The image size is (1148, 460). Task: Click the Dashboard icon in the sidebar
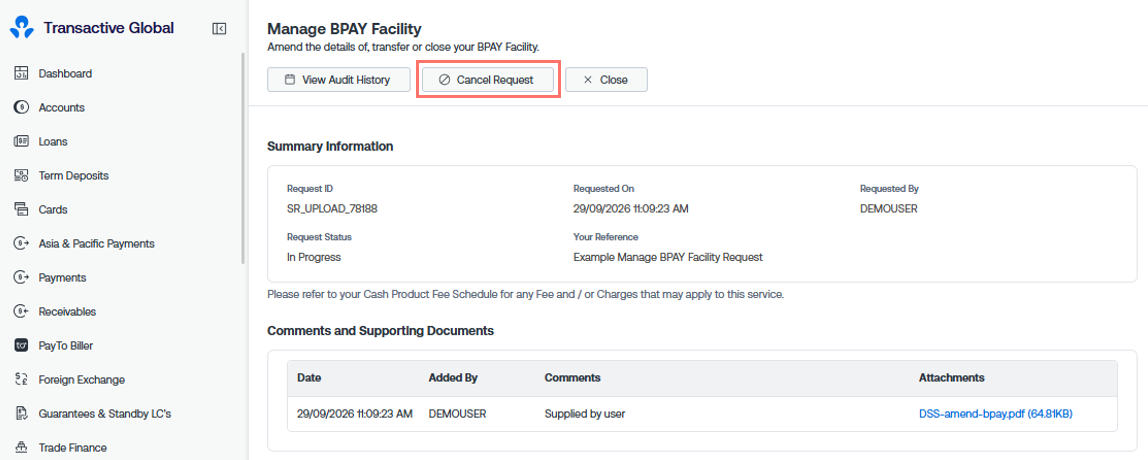[x=21, y=73]
